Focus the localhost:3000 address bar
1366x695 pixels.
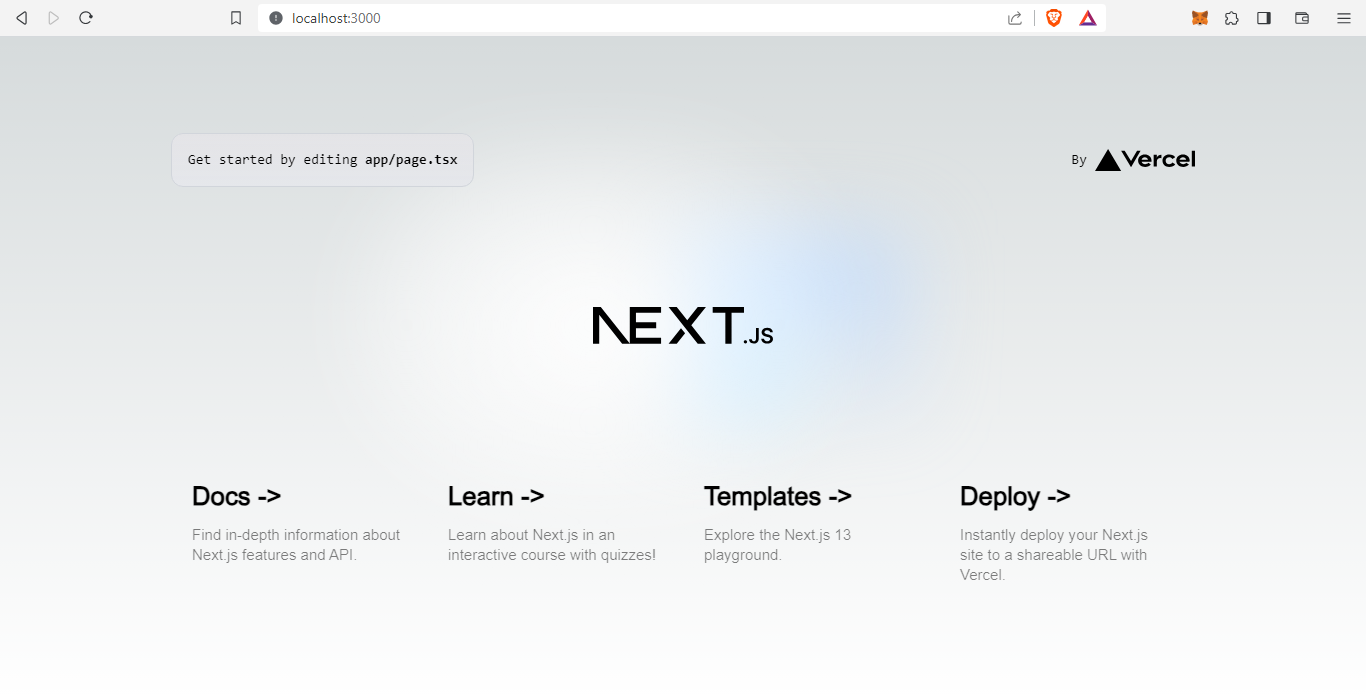600,18
